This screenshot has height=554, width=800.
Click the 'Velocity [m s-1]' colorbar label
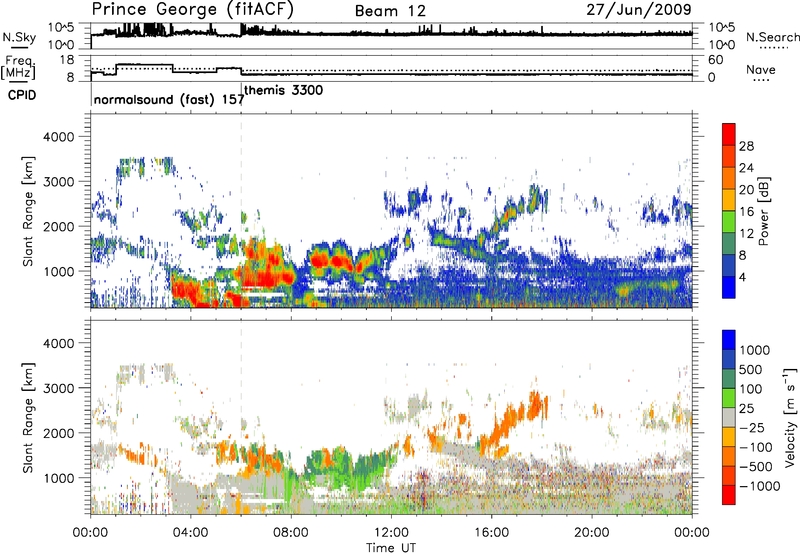pyautogui.click(x=790, y=417)
